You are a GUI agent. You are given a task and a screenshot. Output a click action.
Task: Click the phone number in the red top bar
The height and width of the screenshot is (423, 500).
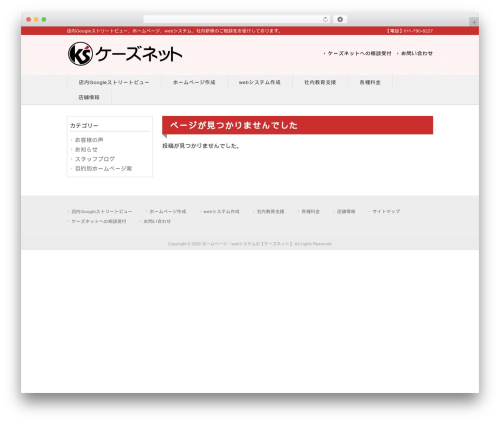point(410,31)
